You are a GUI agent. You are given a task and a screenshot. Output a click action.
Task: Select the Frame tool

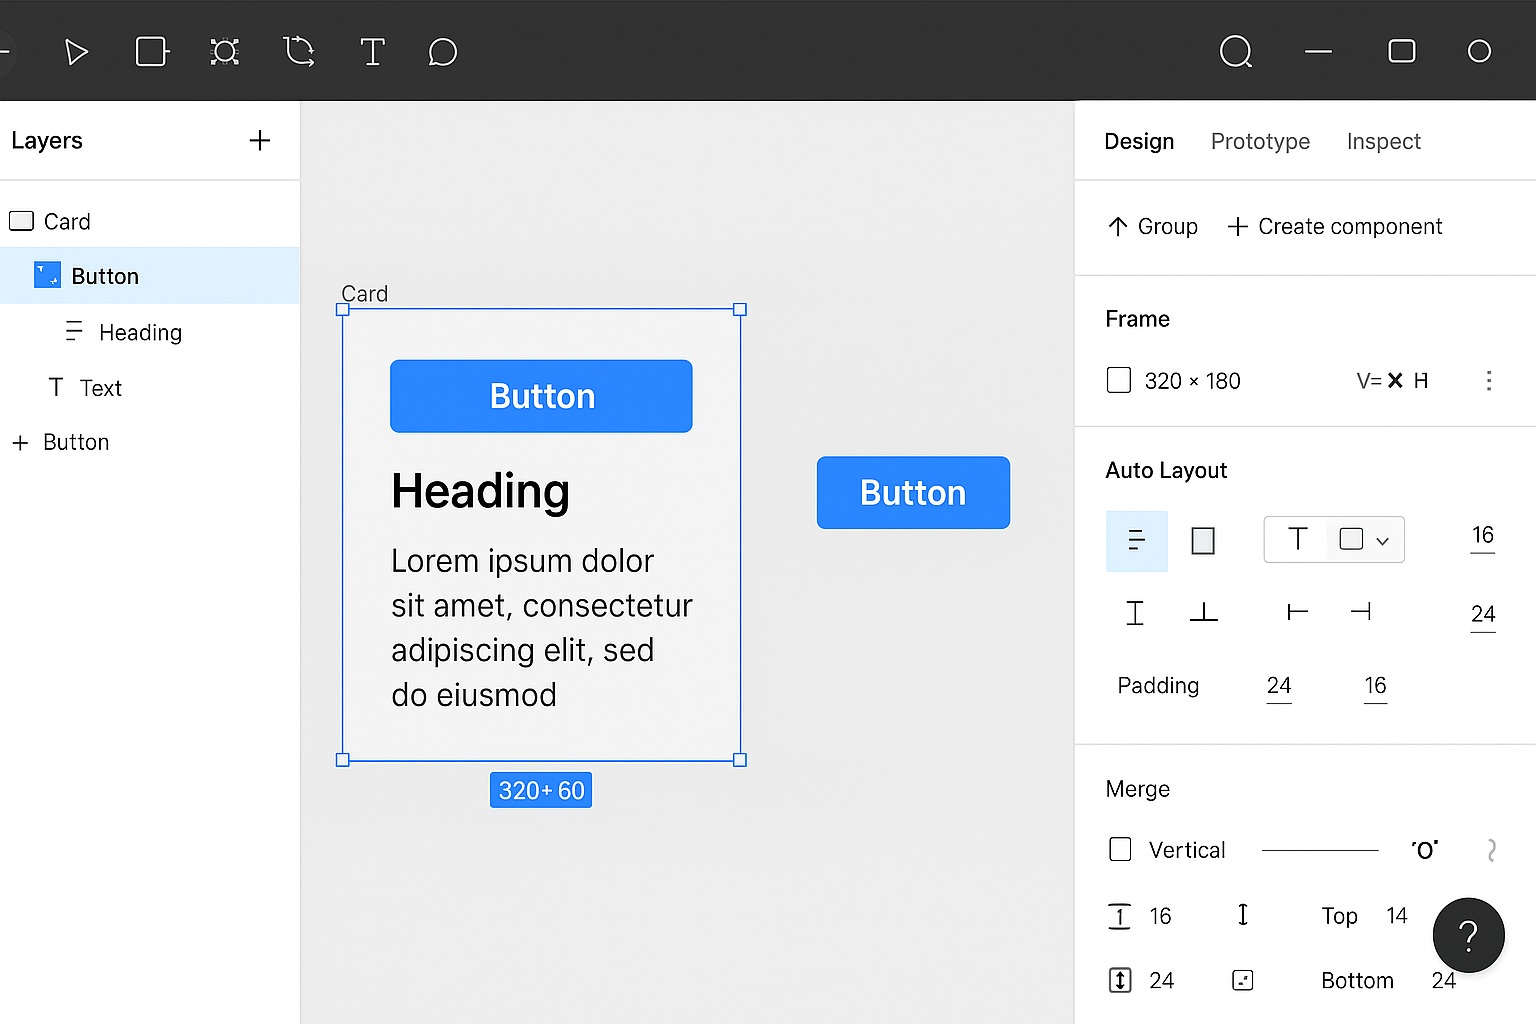click(152, 52)
